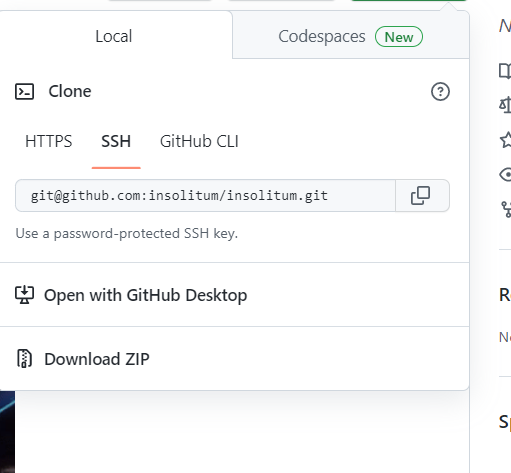Image resolution: width=511 pixels, height=473 pixels.
Task: Click the fork icon in the sidebar
Action: (x=506, y=209)
